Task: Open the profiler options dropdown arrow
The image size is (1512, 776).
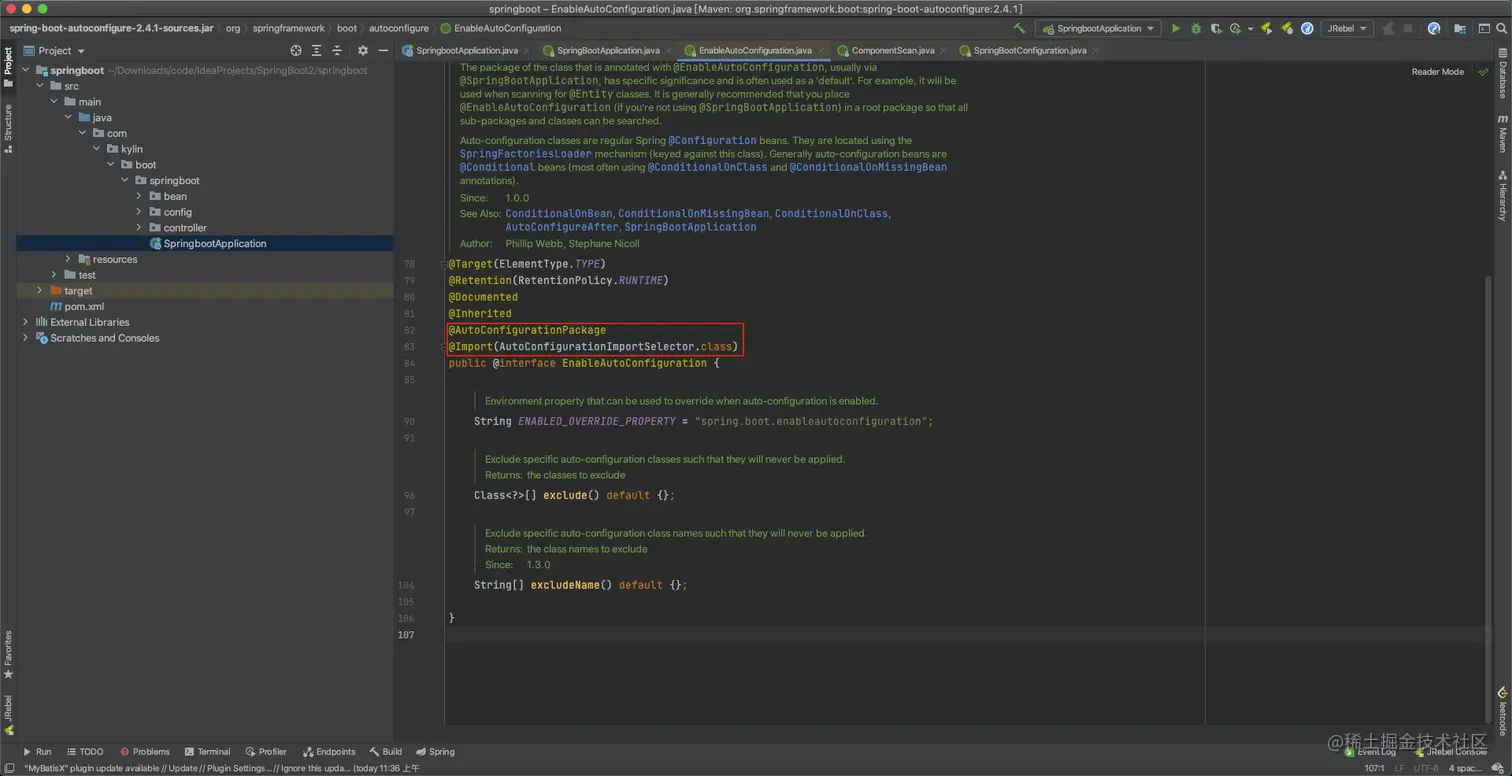Action: [1250, 29]
